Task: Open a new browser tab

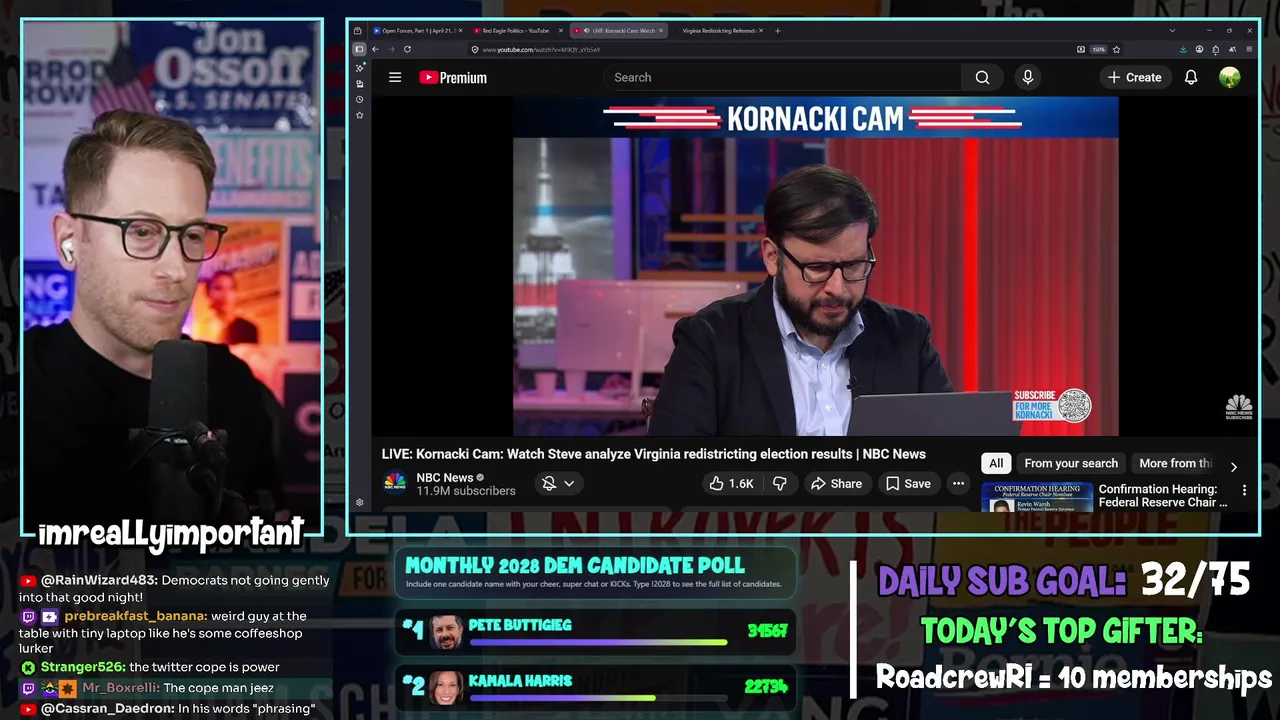Action: (778, 31)
